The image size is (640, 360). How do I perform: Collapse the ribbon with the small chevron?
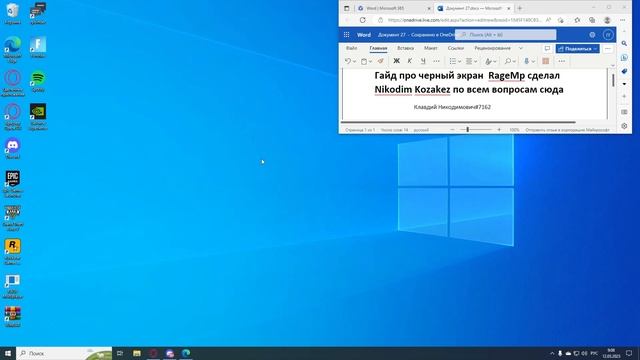click(612, 66)
